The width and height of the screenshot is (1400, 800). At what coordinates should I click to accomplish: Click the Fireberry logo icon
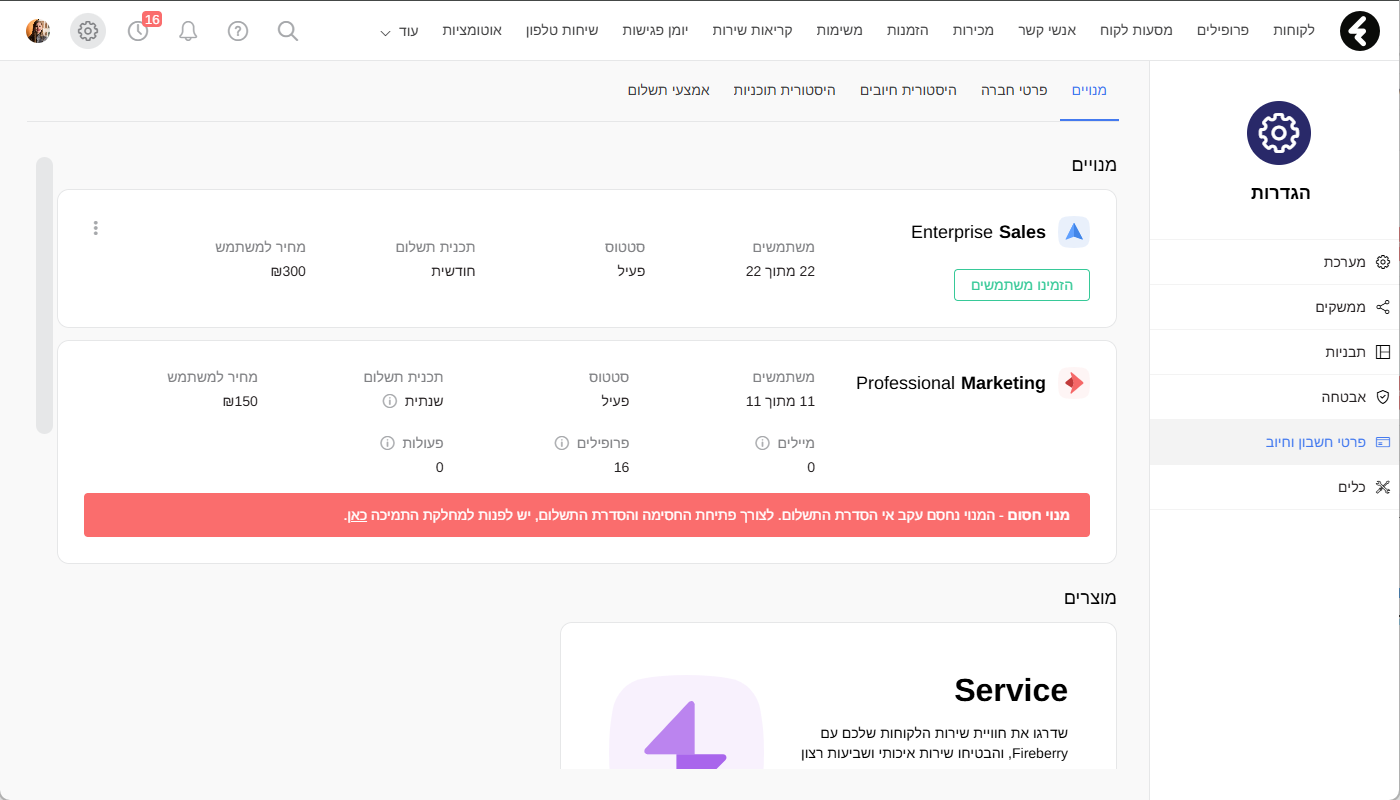pyautogui.click(x=1359, y=31)
